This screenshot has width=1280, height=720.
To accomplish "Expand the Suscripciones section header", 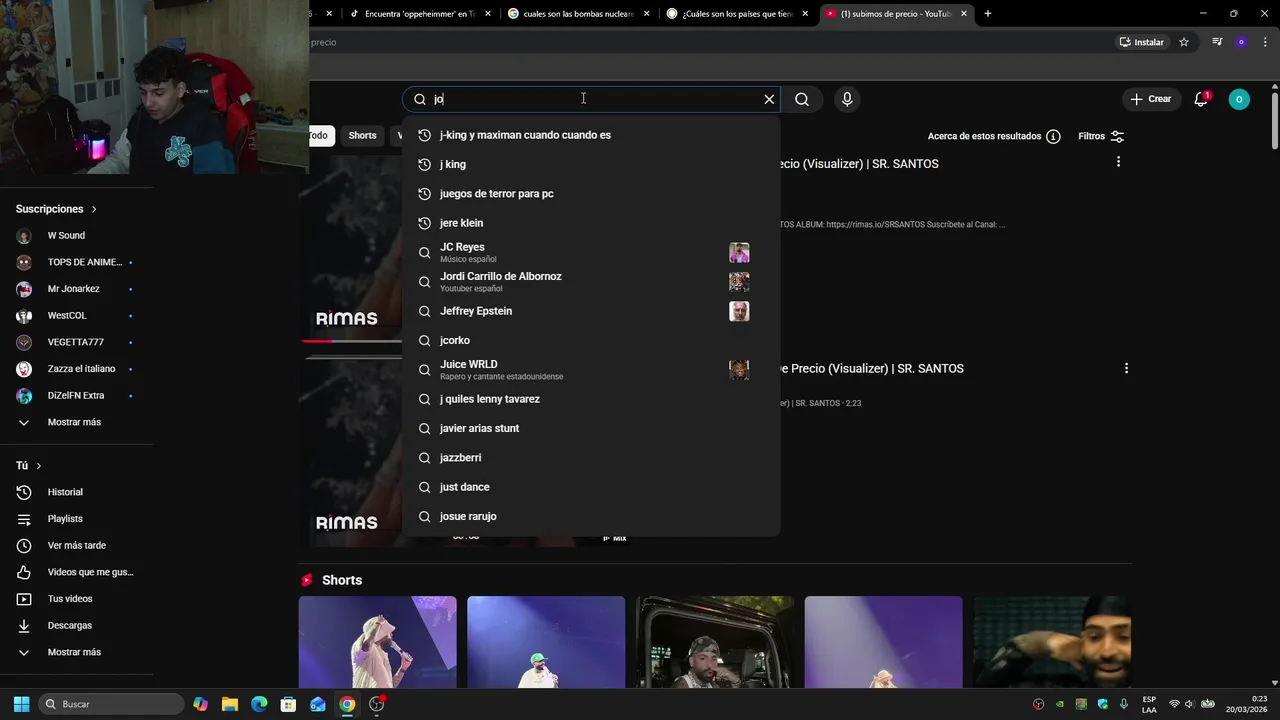I will point(56,209).
